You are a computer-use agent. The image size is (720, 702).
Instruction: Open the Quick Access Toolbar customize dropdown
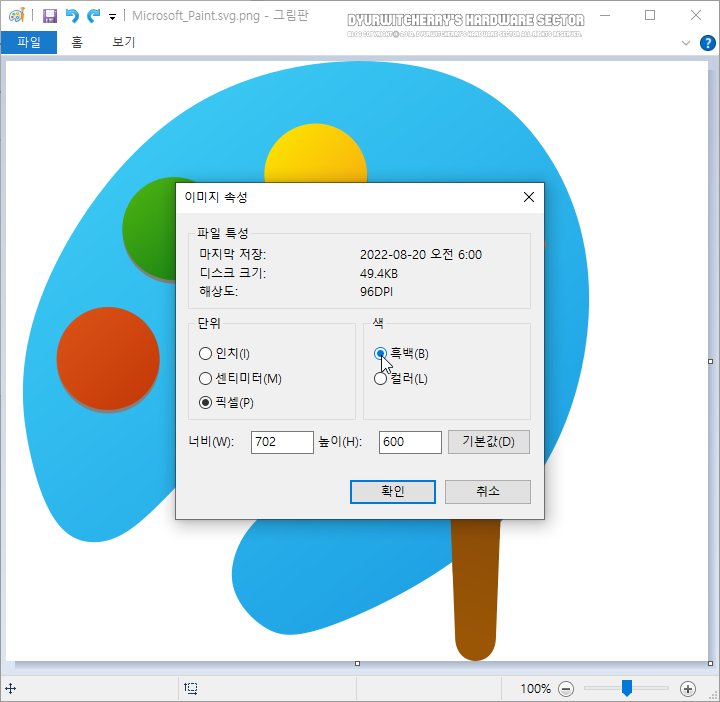tap(112, 17)
